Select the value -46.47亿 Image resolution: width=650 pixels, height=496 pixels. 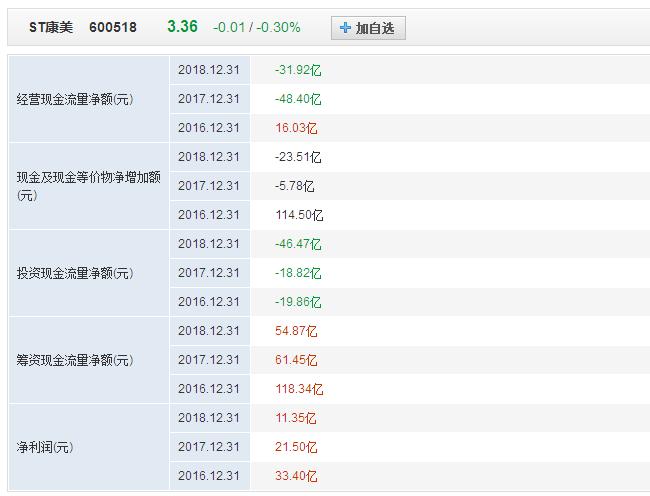click(298, 244)
